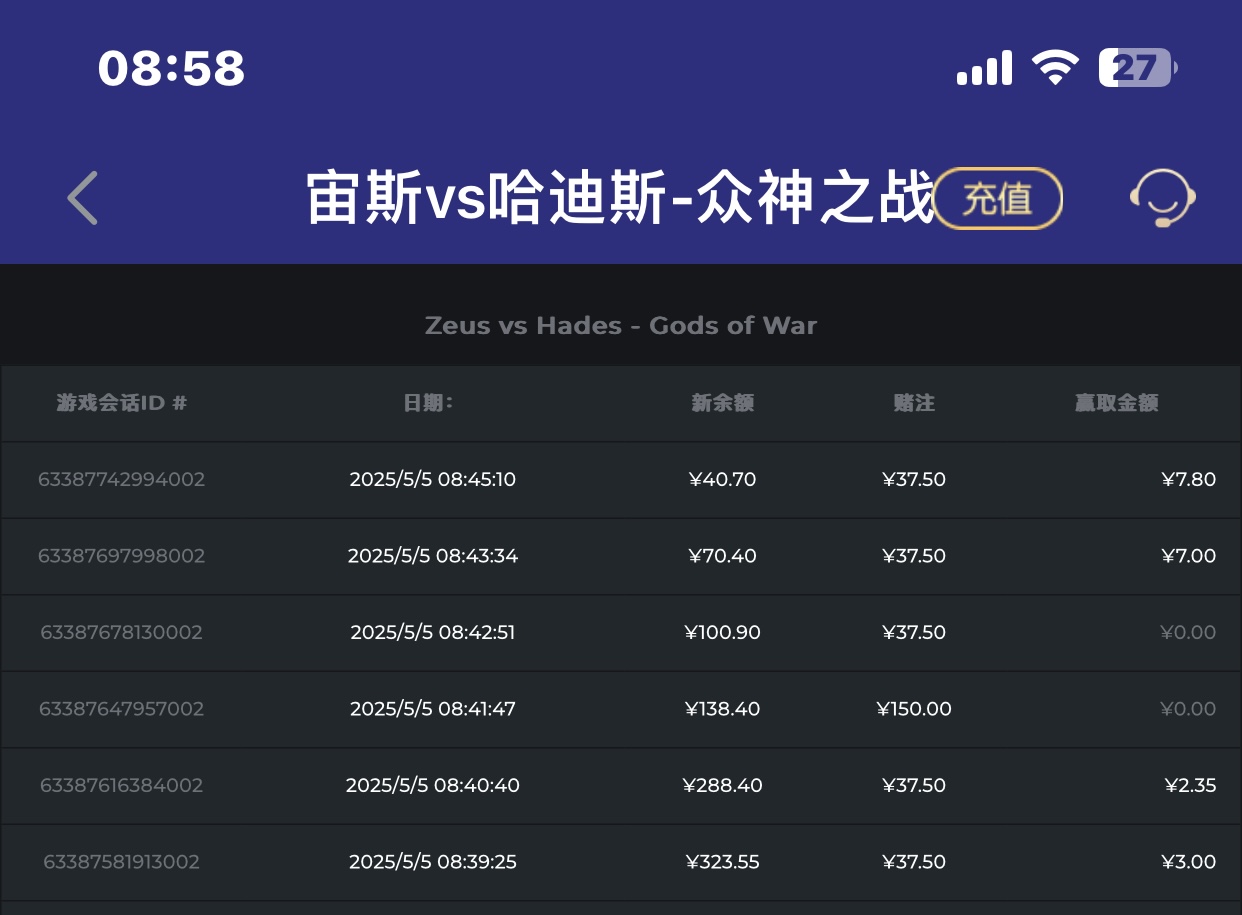Open session ID 63387678130002
Screen dimensions: 1242x915
pyautogui.click(x=122, y=632)
